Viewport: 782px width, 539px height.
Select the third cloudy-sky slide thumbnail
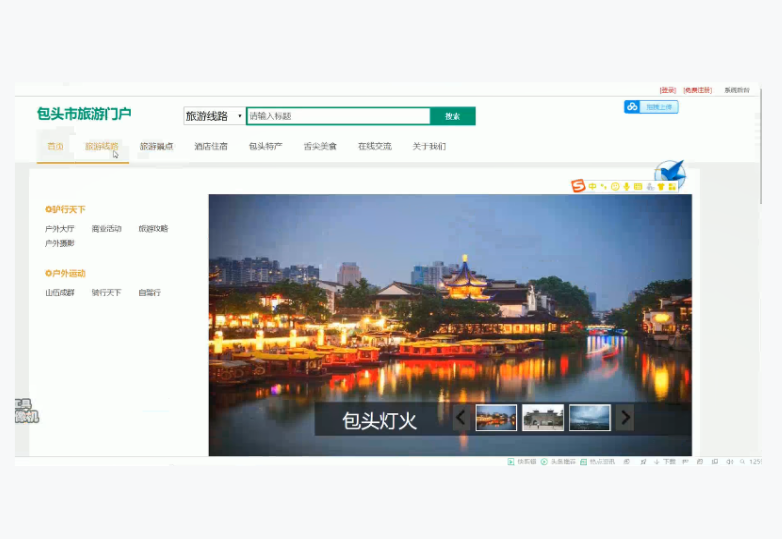(x=590, y=417)
